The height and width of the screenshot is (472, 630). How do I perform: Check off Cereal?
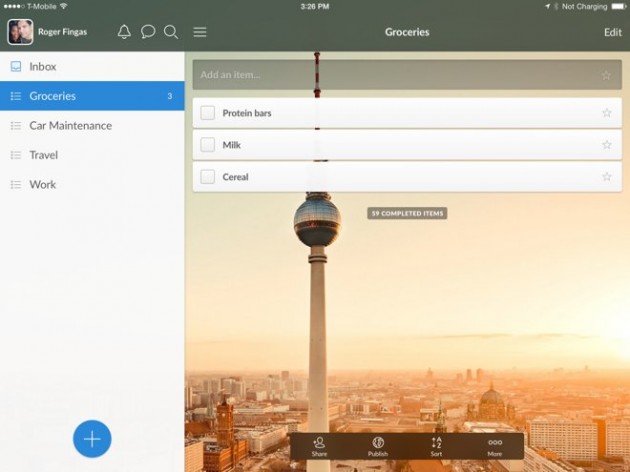click(x=207, y=176)
